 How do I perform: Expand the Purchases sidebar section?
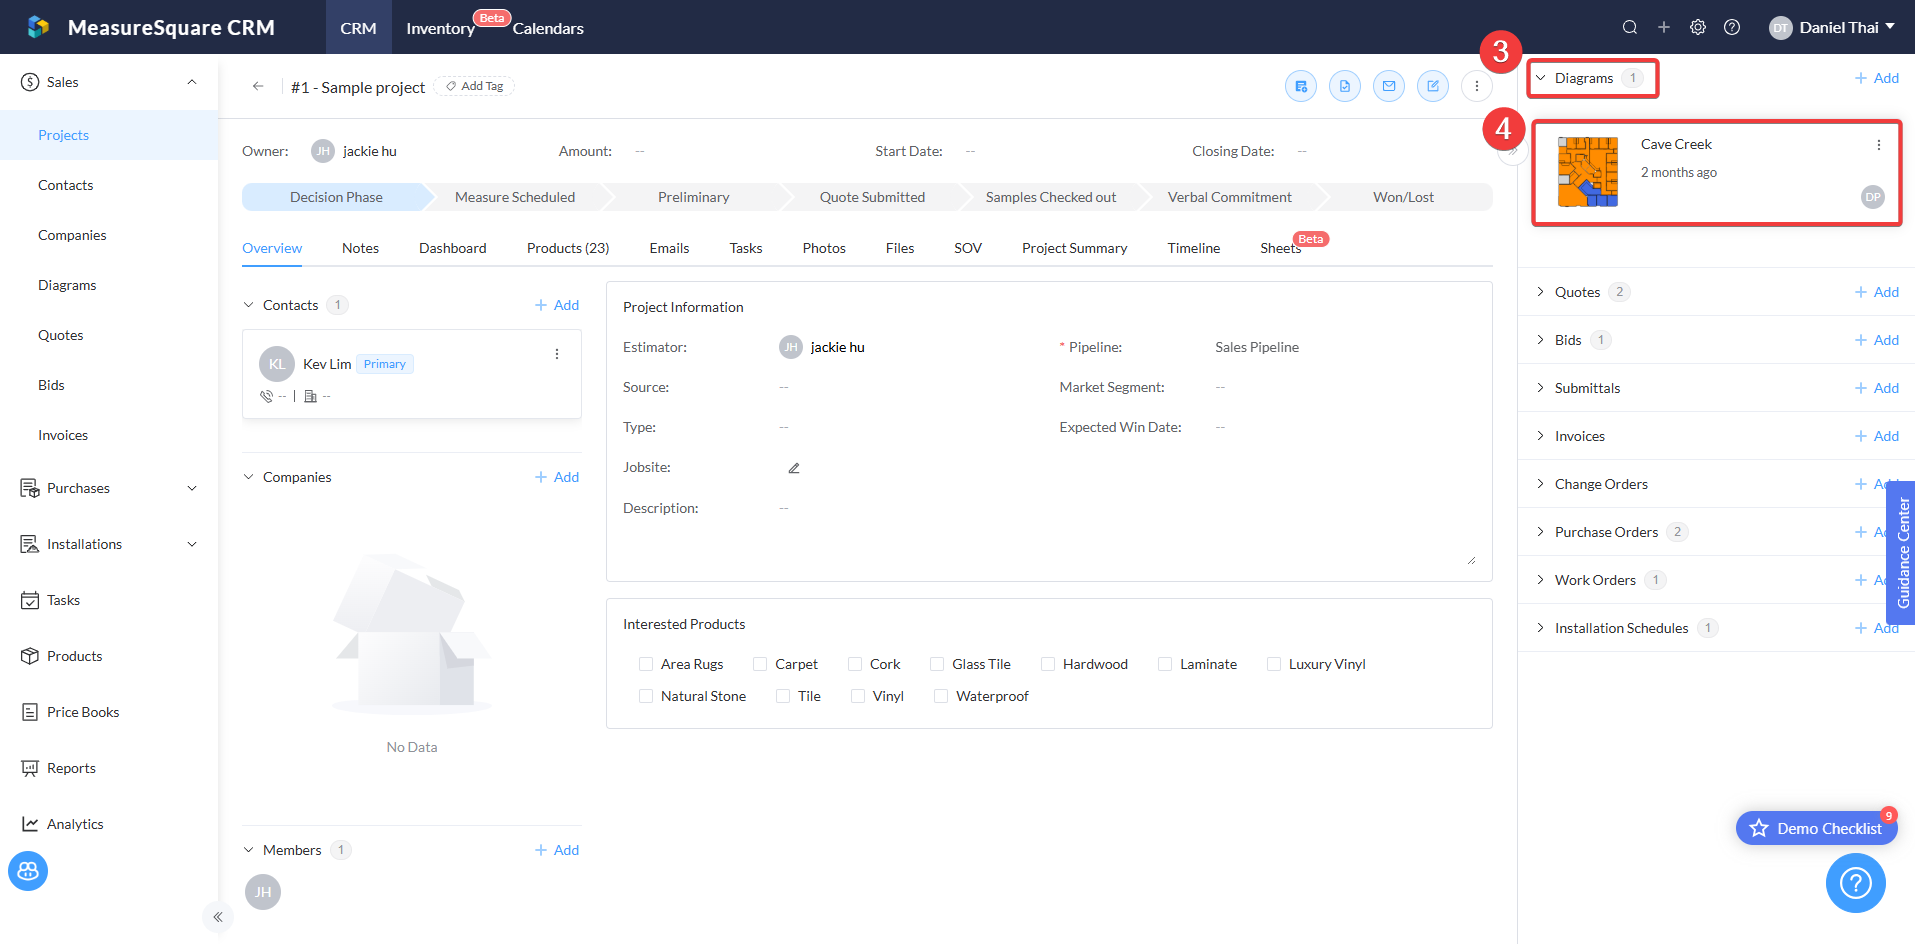[x=192, y=488]
